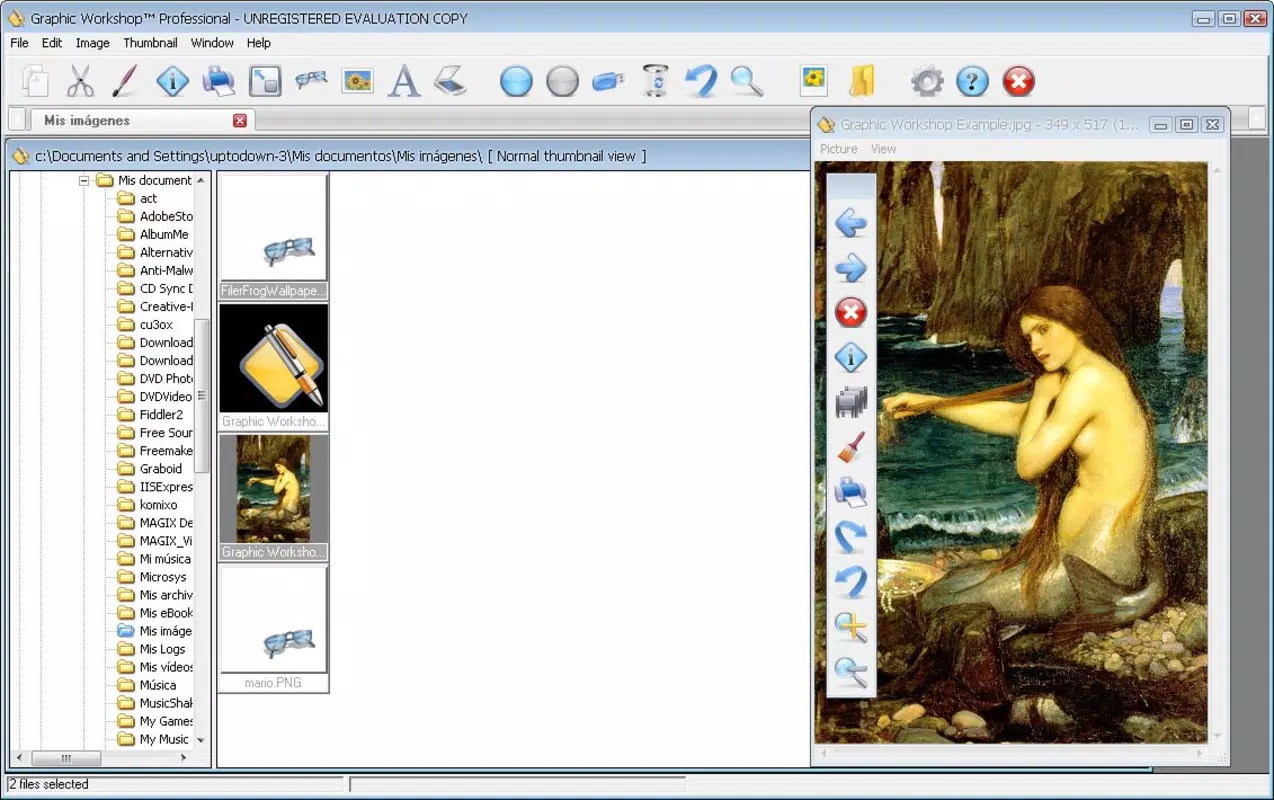Click the paintbrush icon in viewer strip
The width and height of the screenshot is (1274, 800).
(851, 447)
